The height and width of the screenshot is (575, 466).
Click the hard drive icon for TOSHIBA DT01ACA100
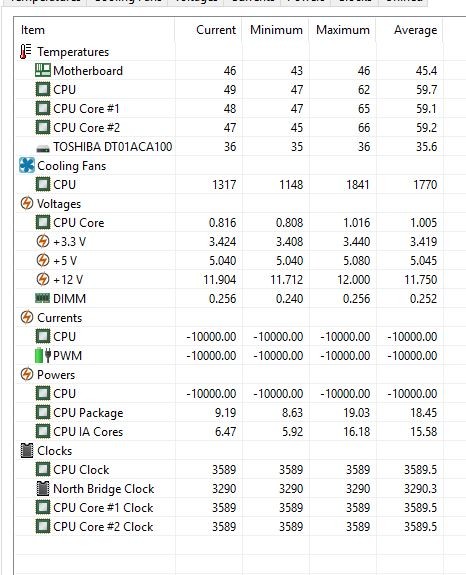[43, 149]
